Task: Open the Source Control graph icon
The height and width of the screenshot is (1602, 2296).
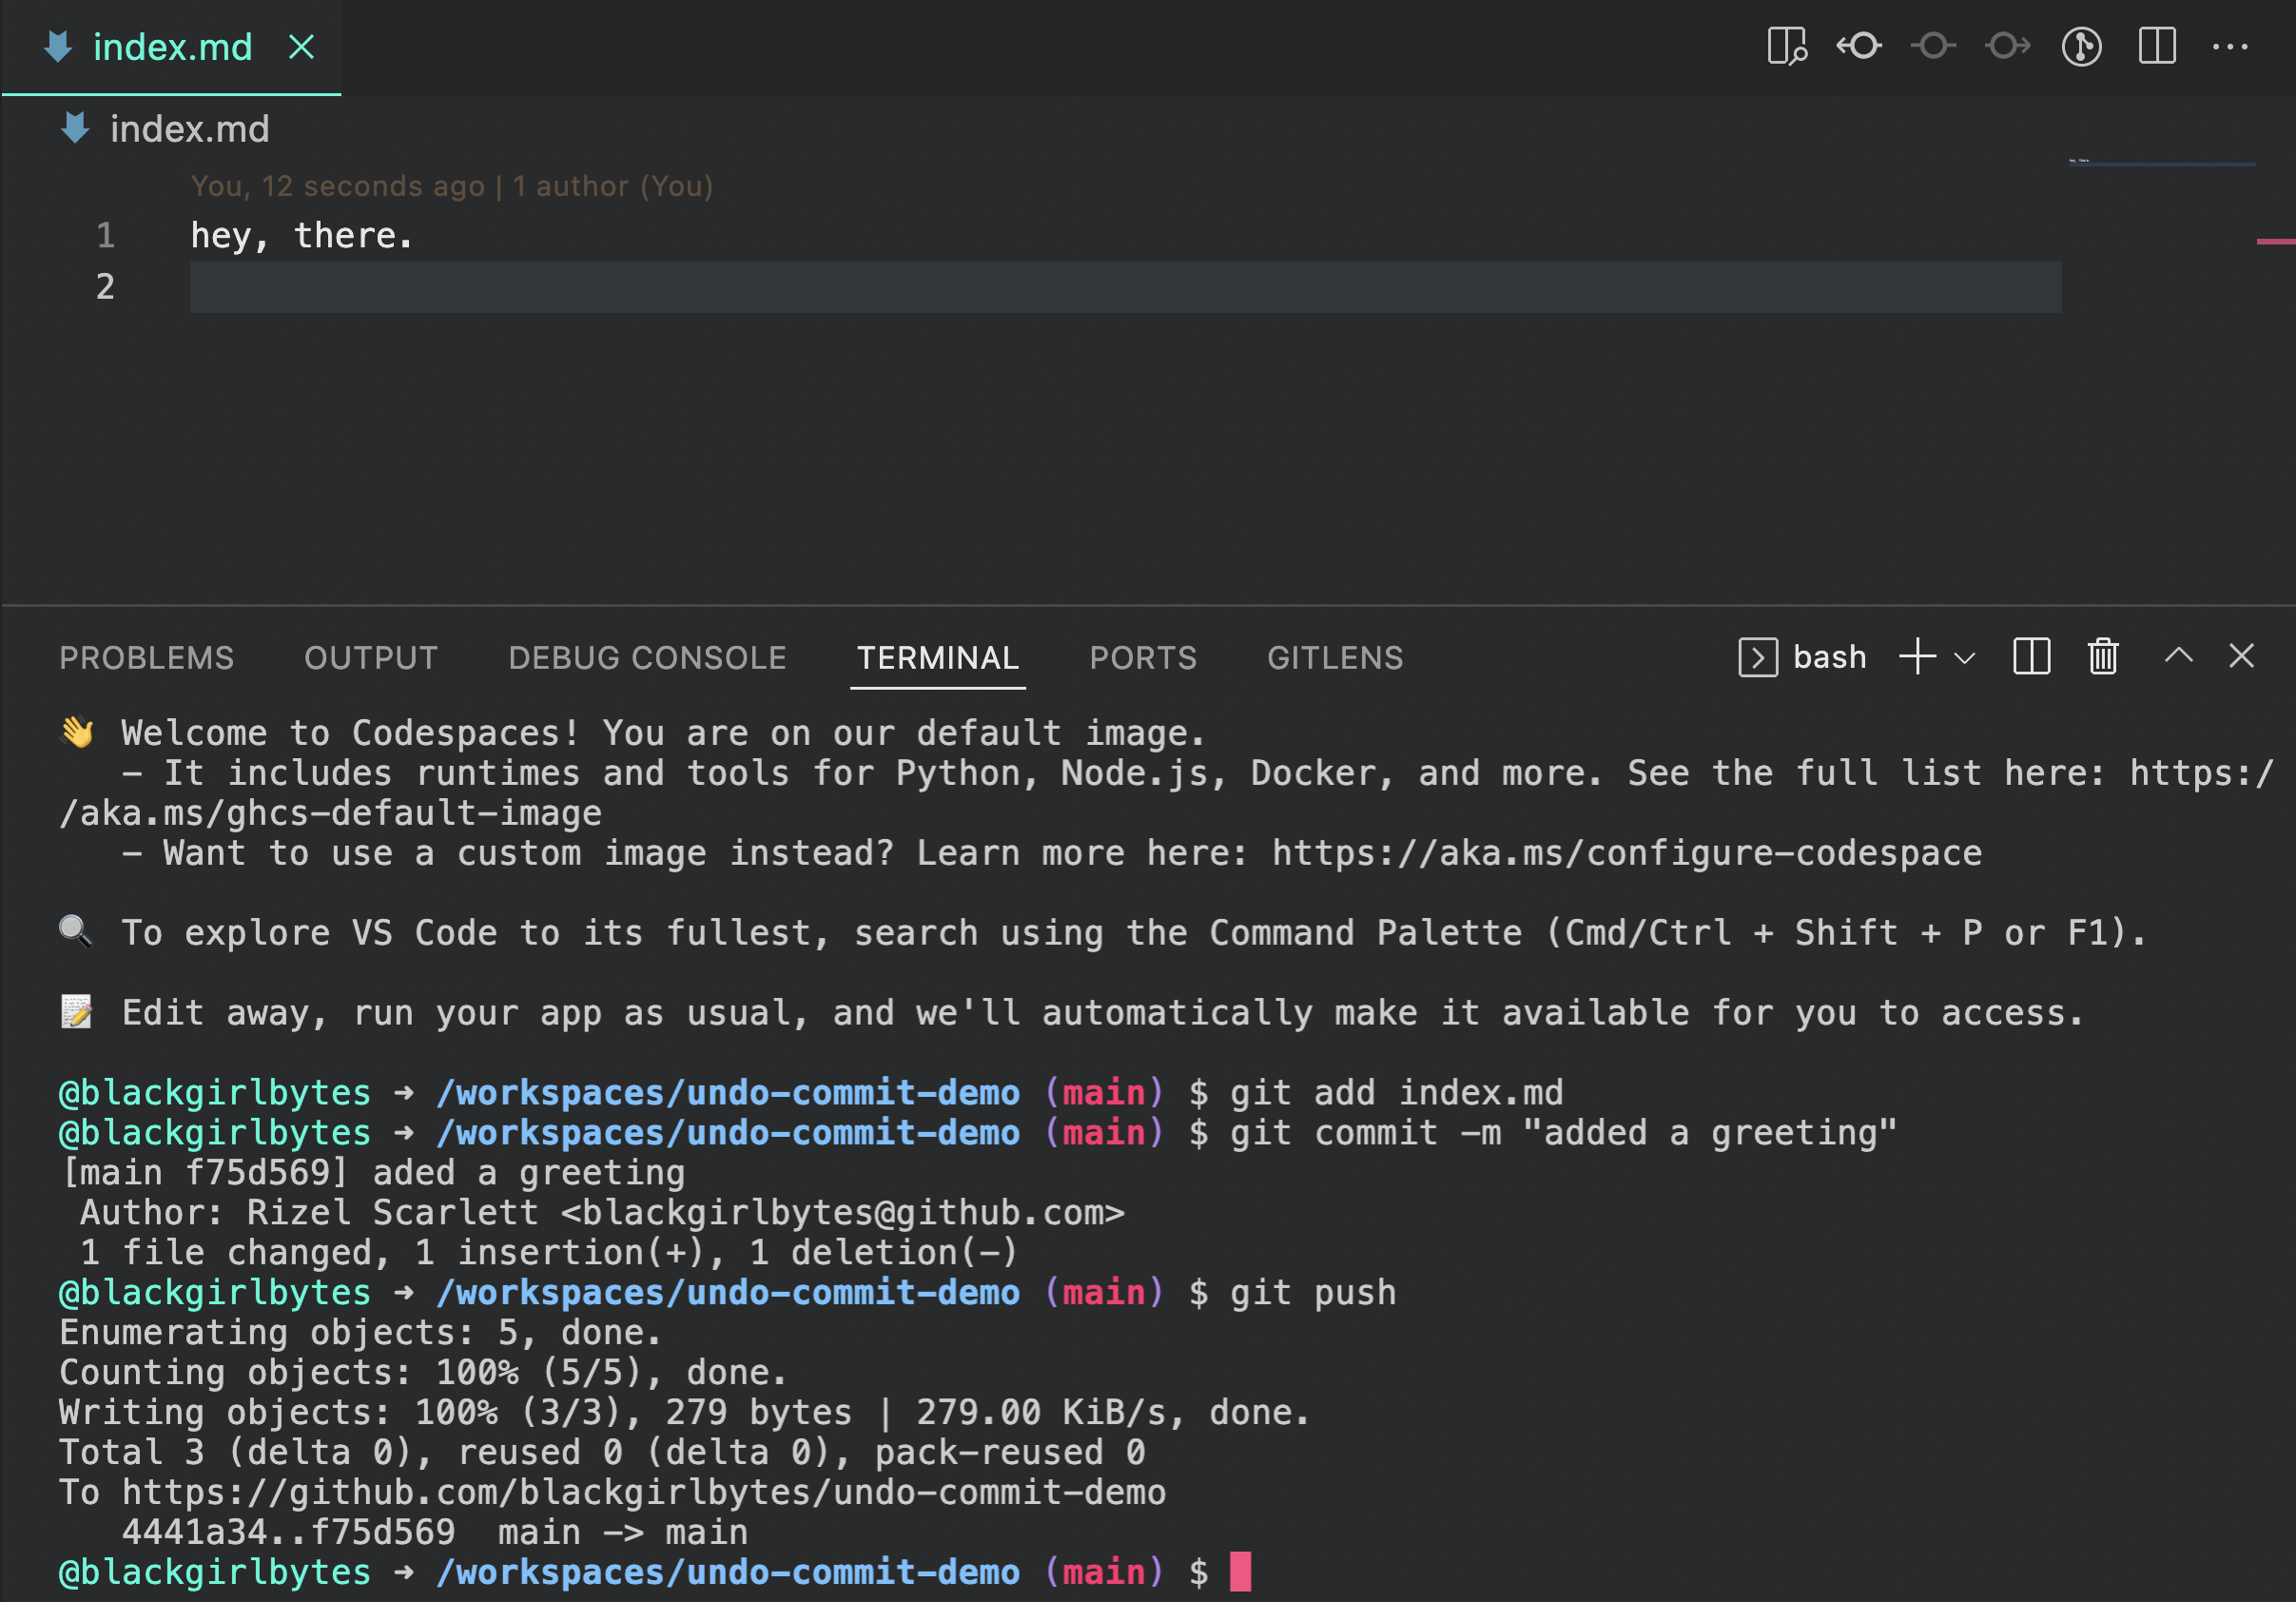Action: point(2081,46)
